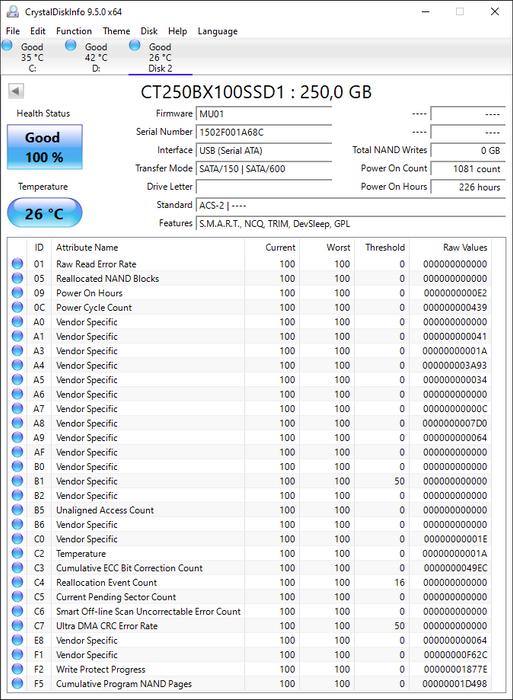Open the Theme menu
This screenshot has width=513, height=700.
(116, 31)
